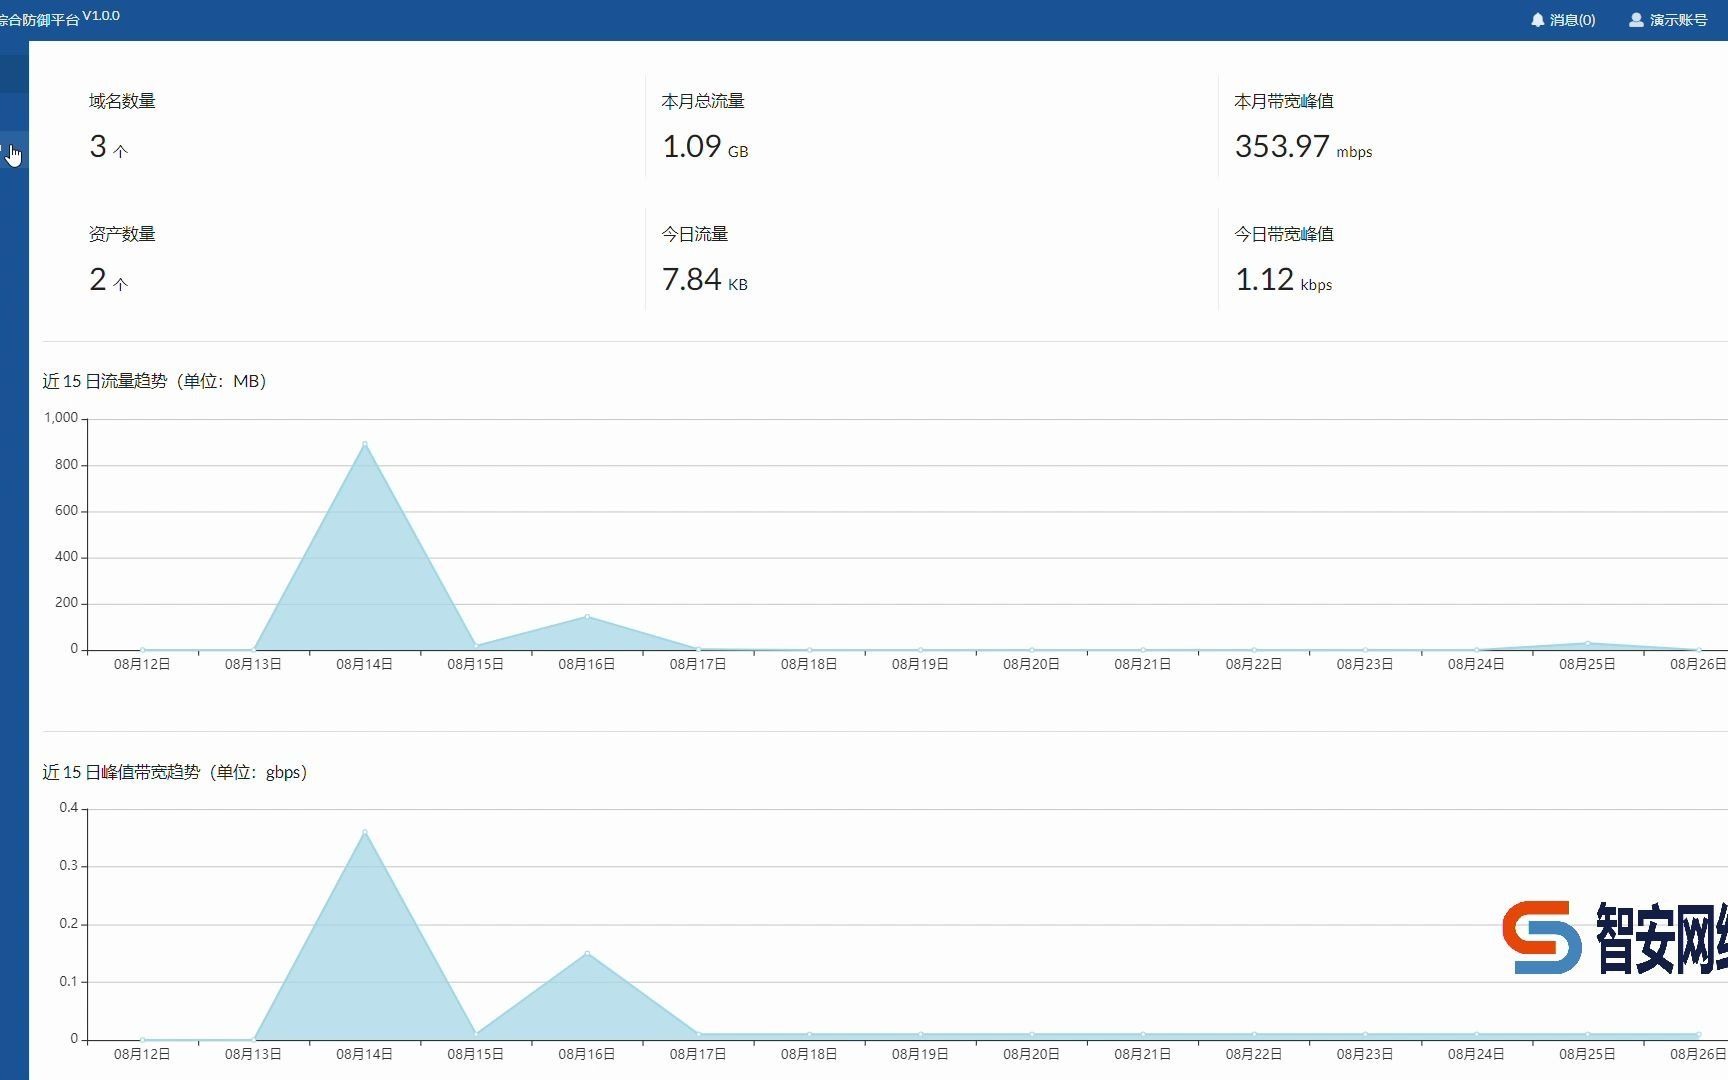Click the 08月14日 peak point in traffic chart

[365, 444]
